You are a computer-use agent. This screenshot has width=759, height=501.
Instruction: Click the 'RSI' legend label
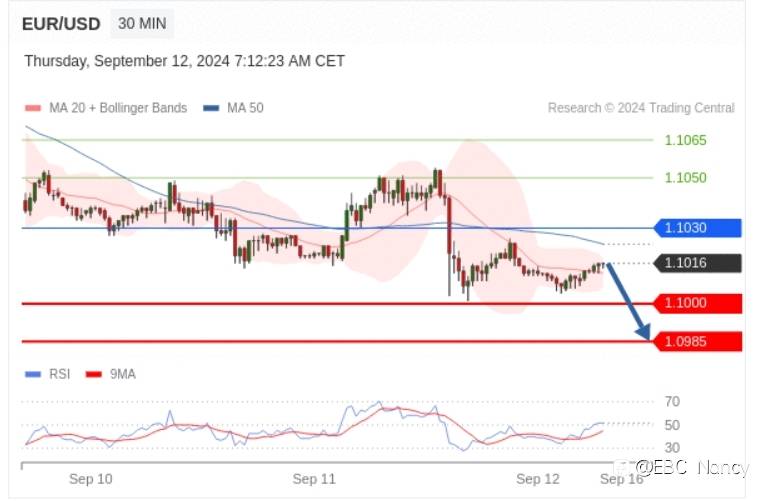coord(60,374)
